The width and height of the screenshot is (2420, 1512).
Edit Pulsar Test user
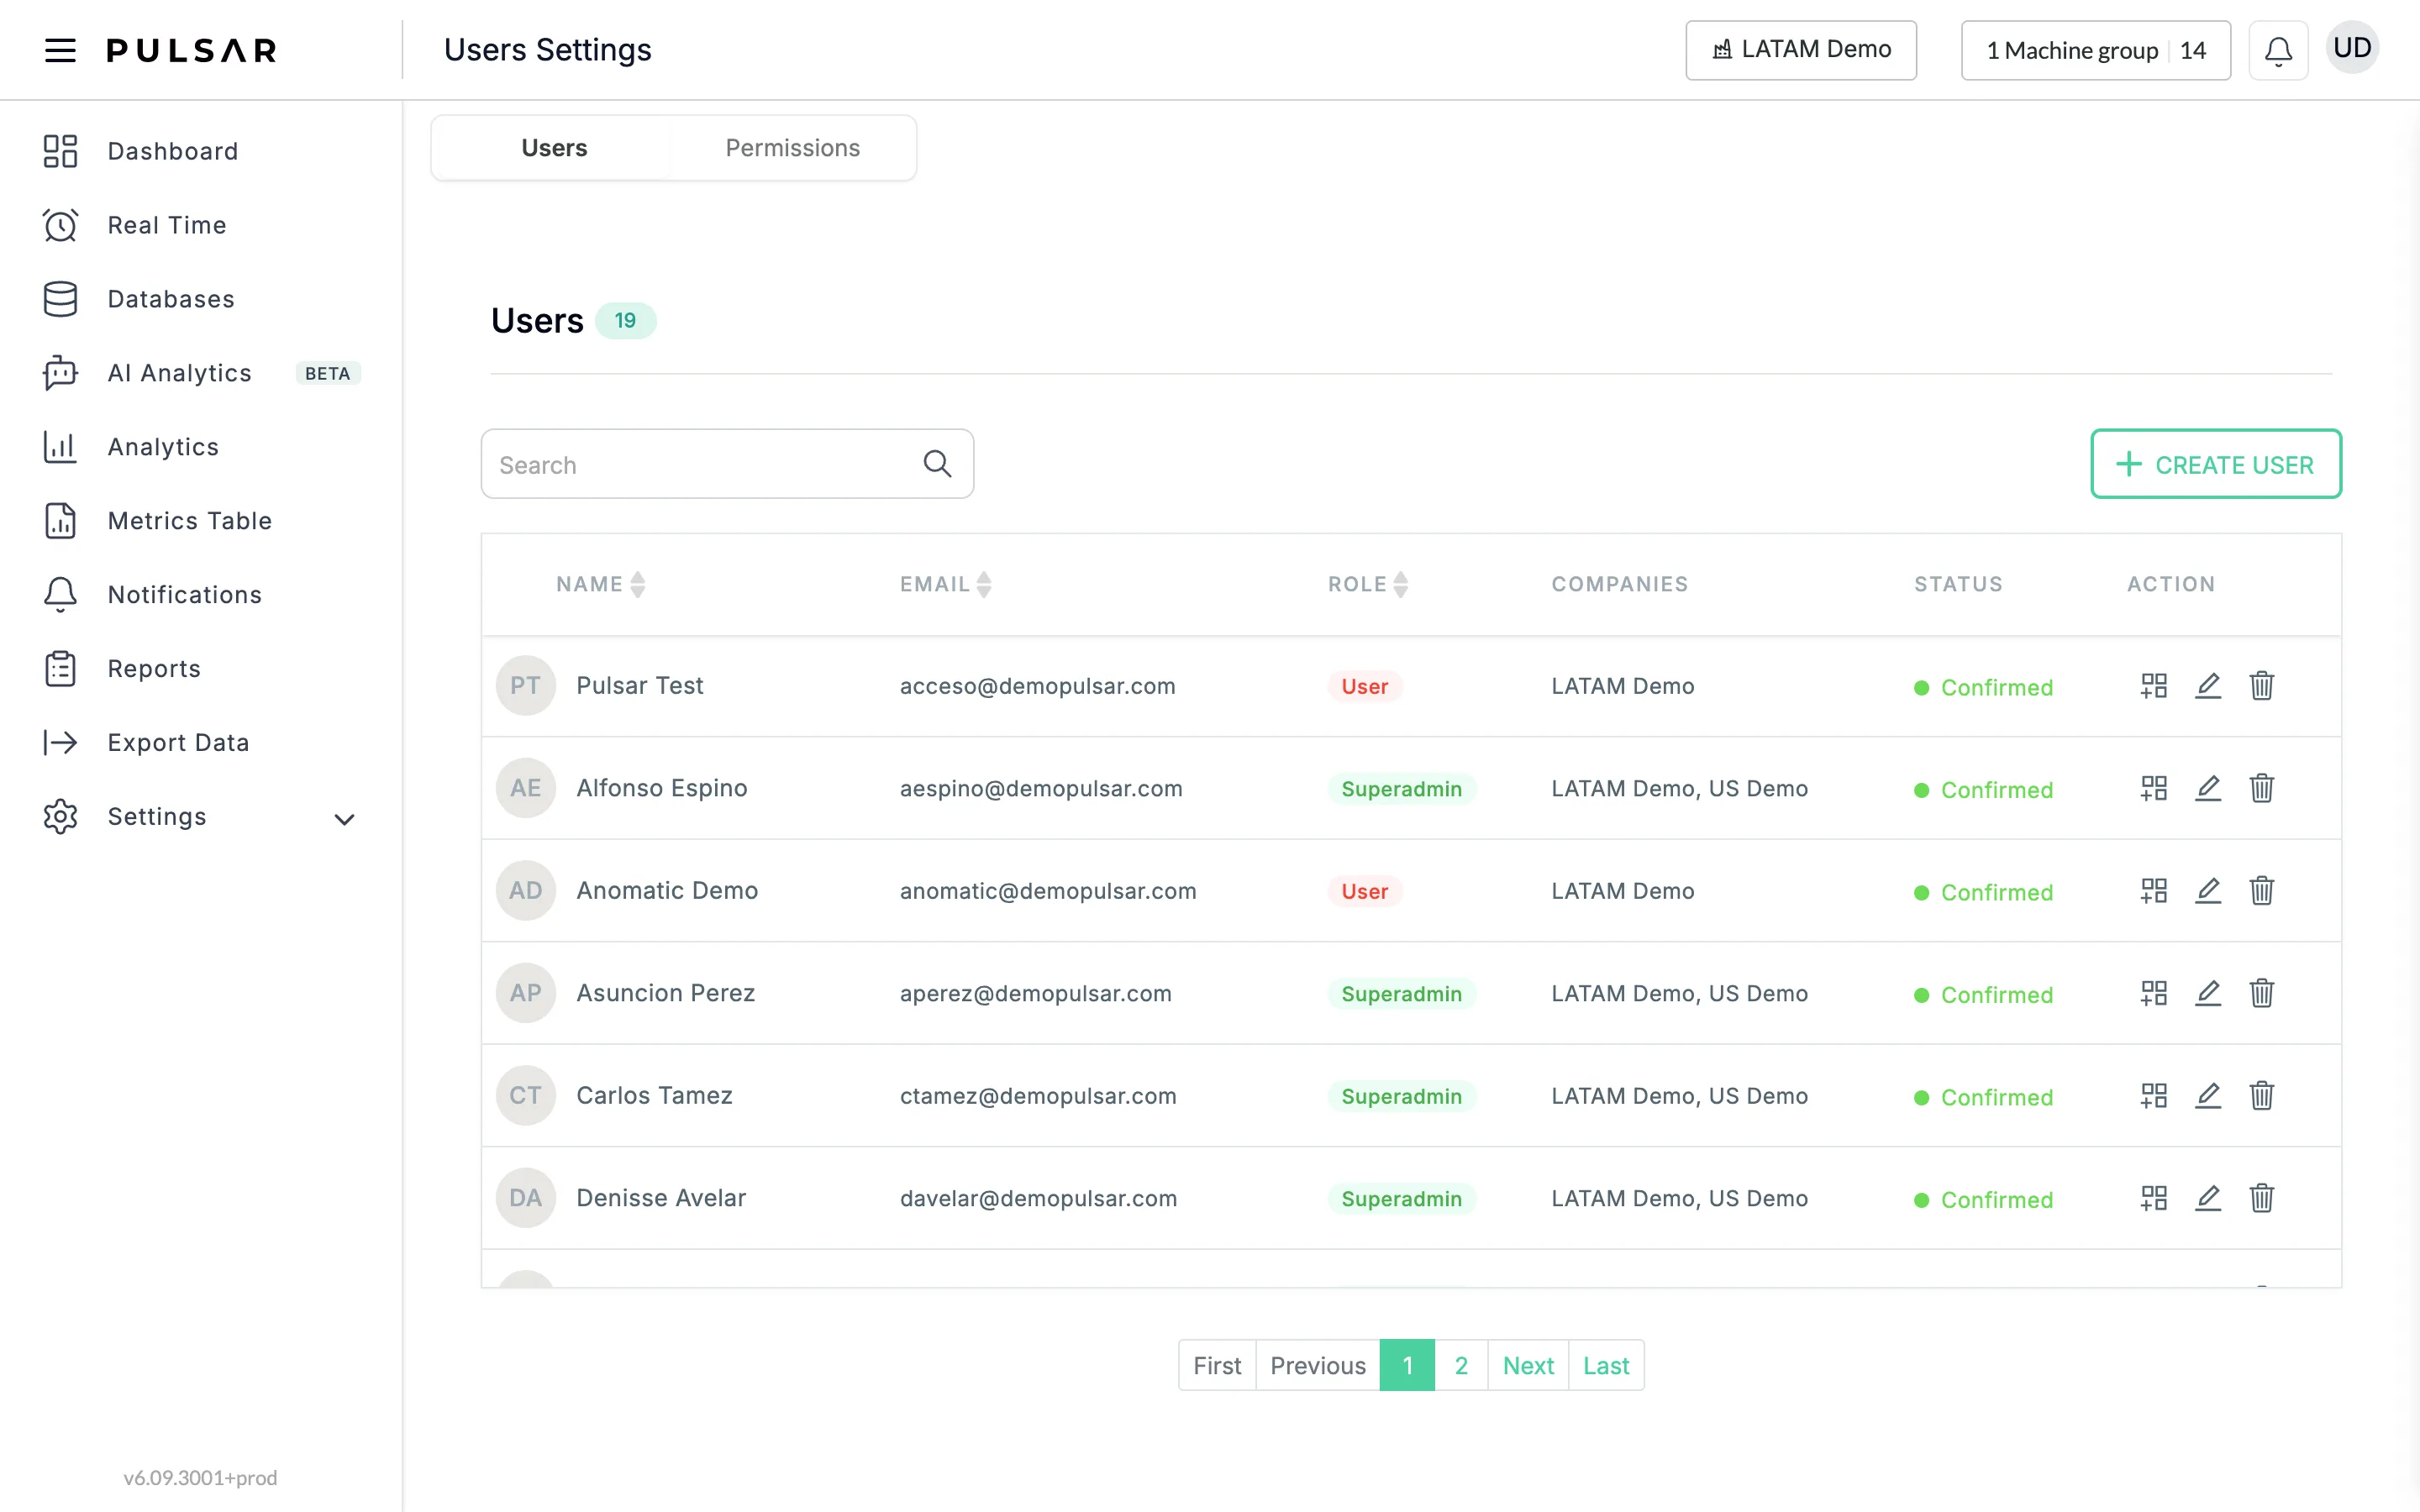(2208, 686)
